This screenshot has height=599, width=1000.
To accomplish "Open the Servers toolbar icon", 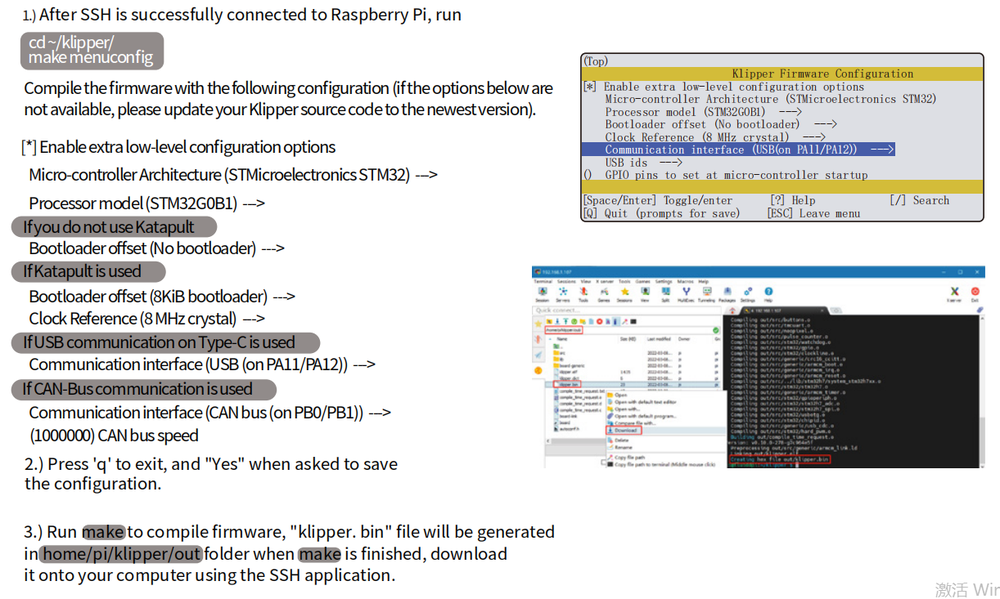I will click(x=562, y=293).
